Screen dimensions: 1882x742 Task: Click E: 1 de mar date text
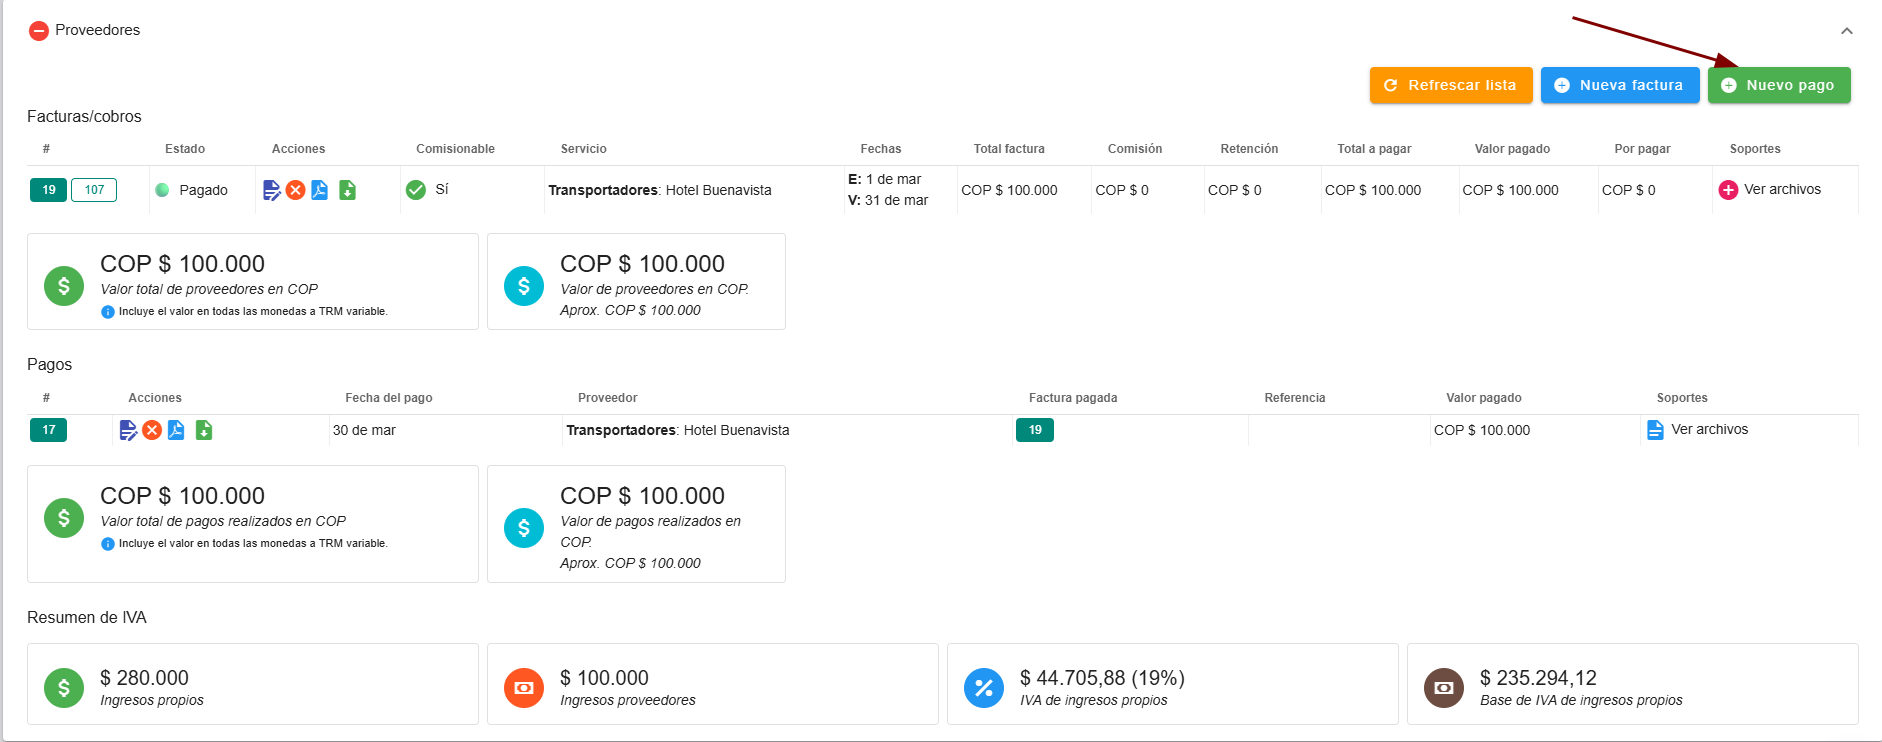click(x=885, y=179)
